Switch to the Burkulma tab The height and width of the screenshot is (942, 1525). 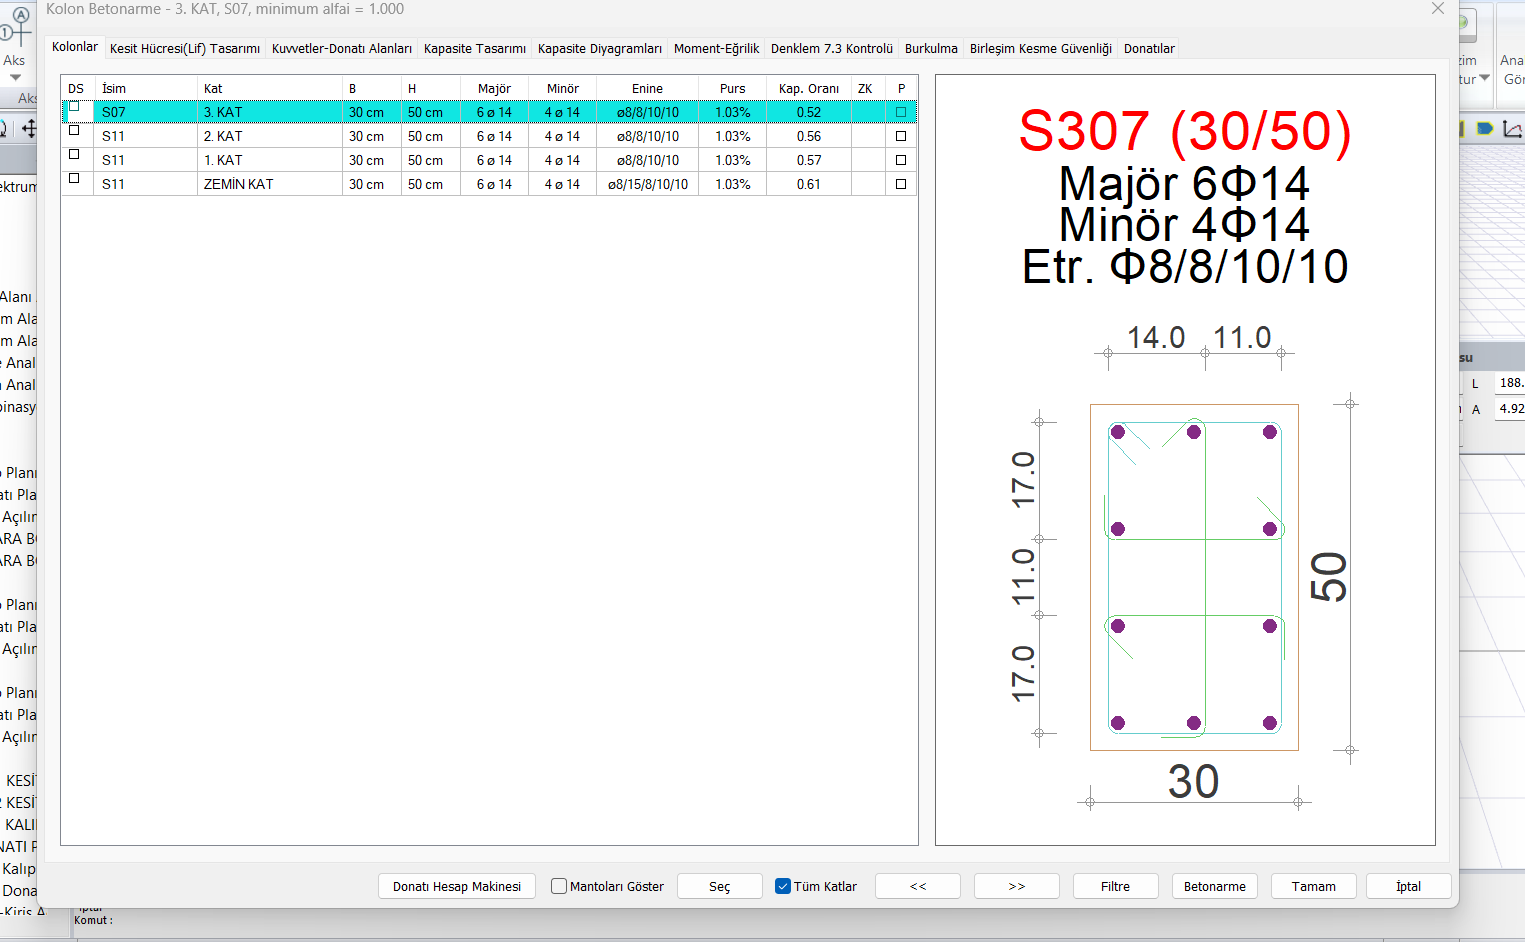(931, 48)
